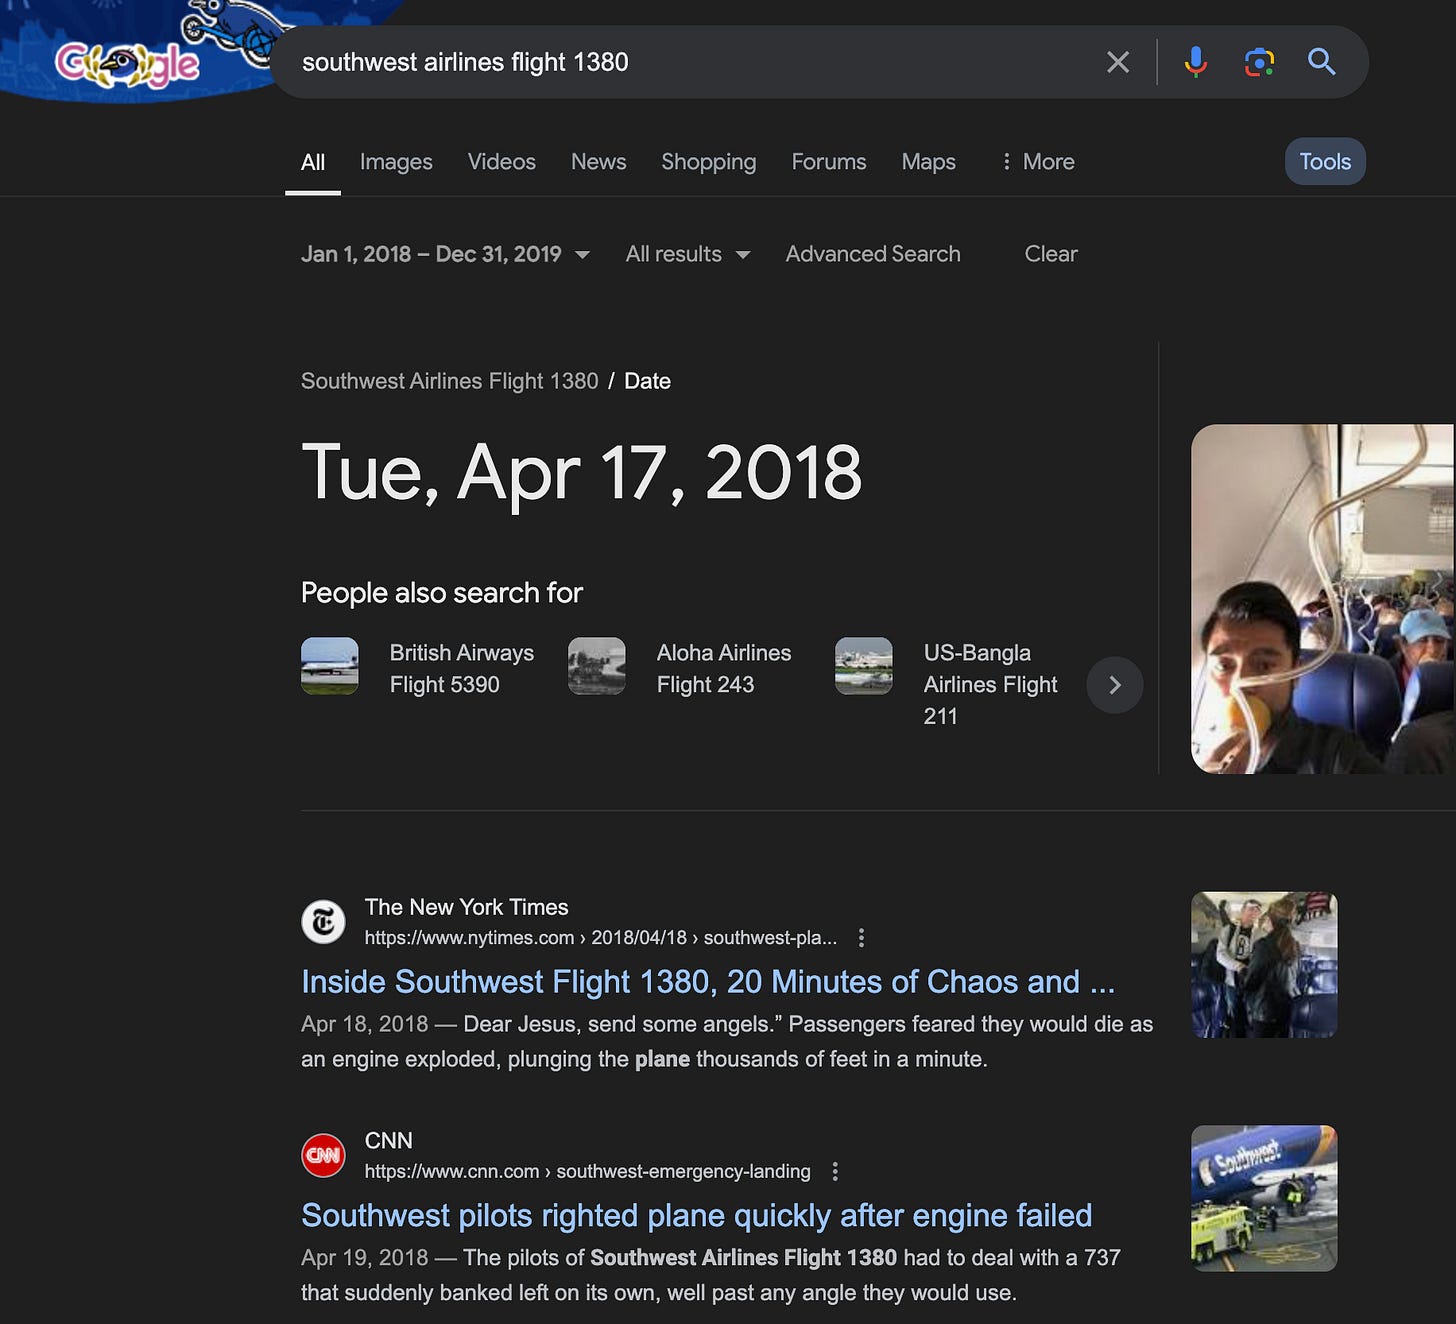Open Inside Southwest Flight 1380 article link
1456x1324 pixels.
[x=708, y=982]
